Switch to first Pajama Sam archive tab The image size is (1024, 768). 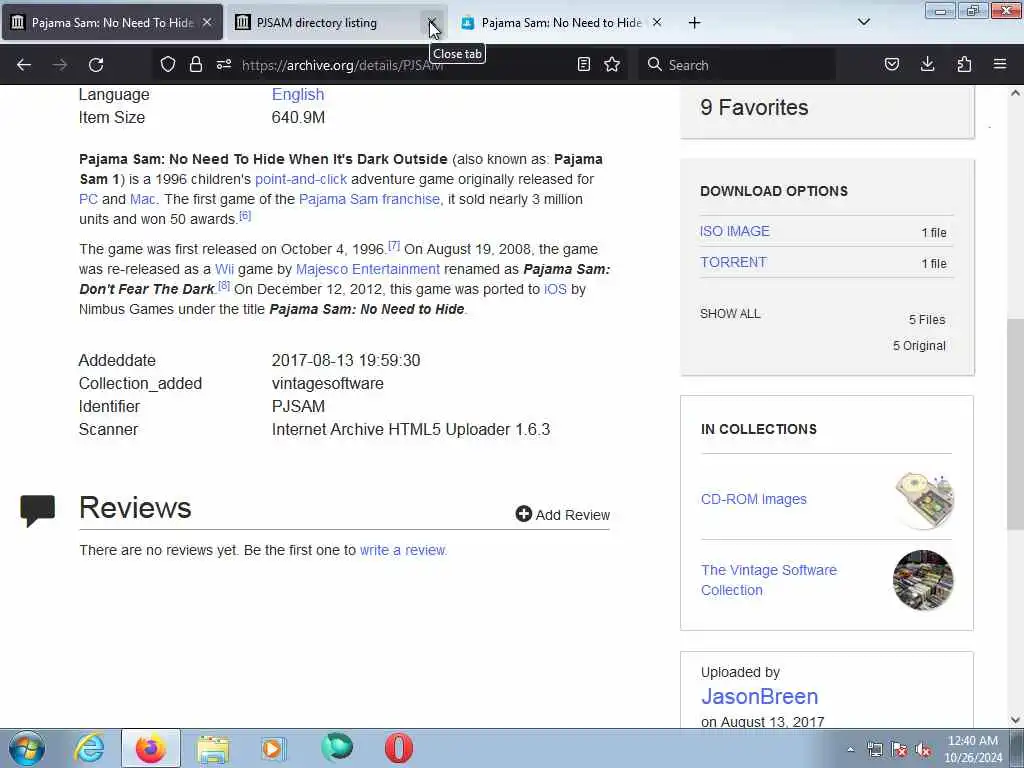click(x=112, y=23)
